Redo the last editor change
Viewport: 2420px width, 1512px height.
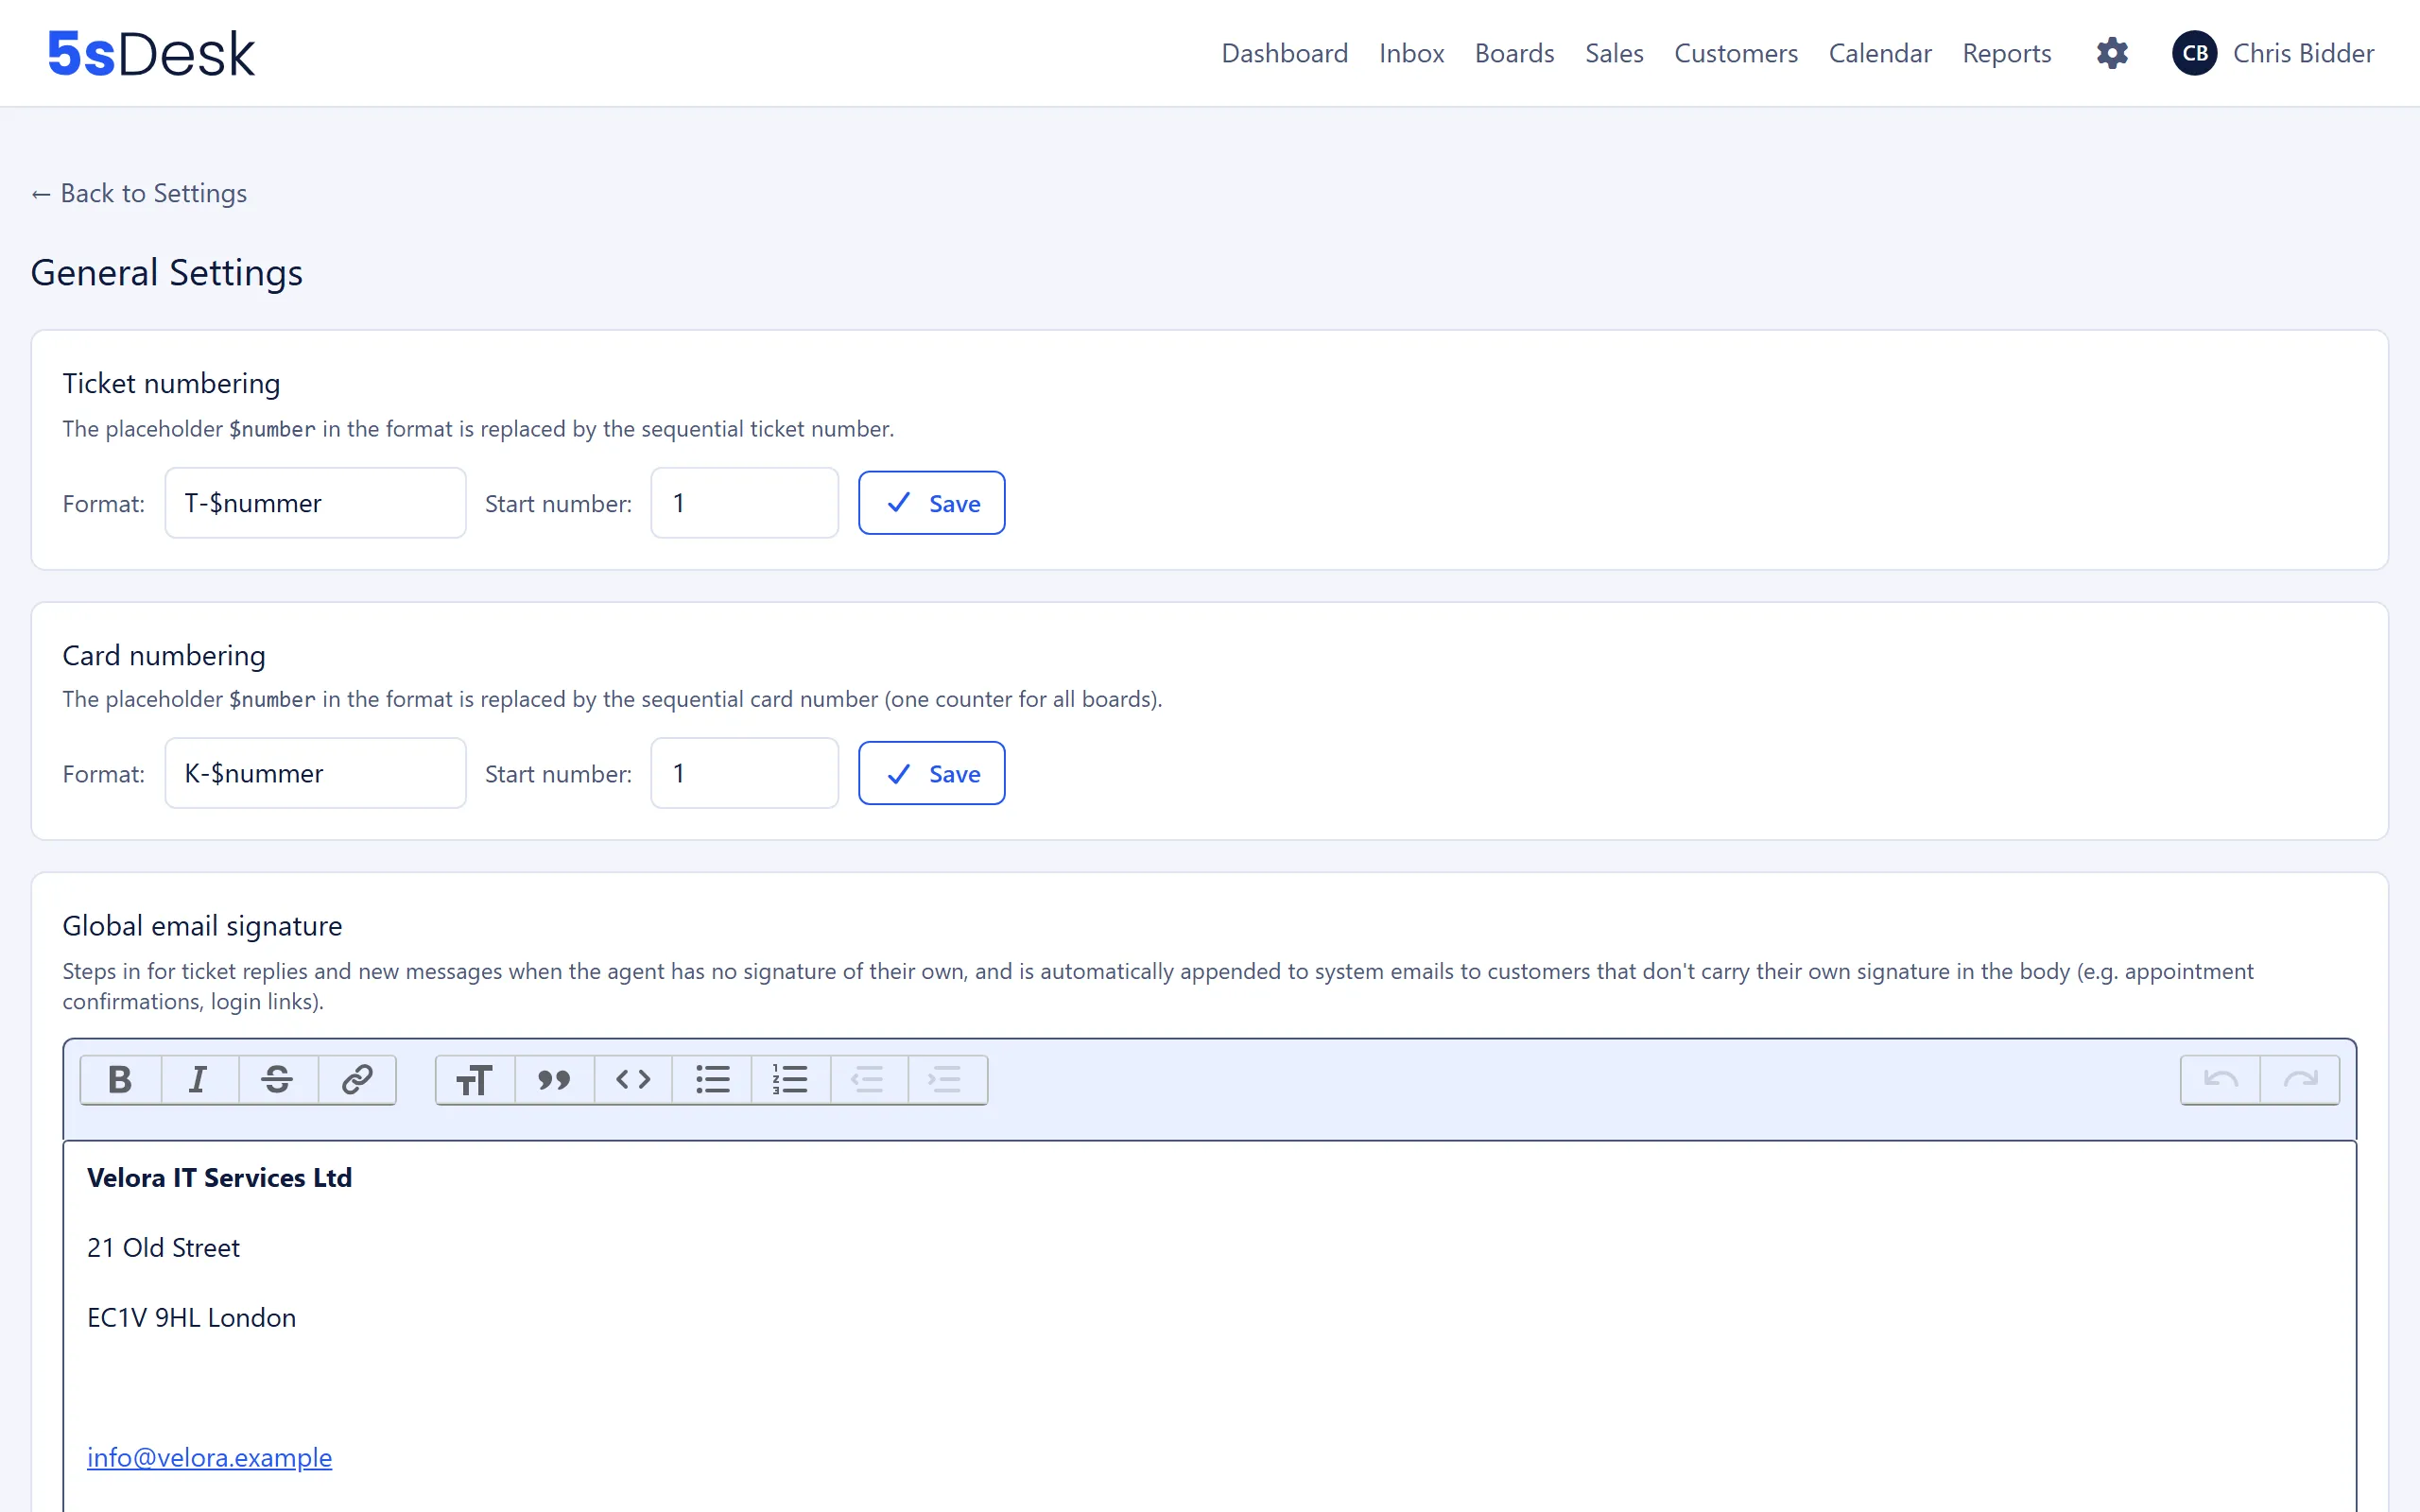[2300, 1079]
